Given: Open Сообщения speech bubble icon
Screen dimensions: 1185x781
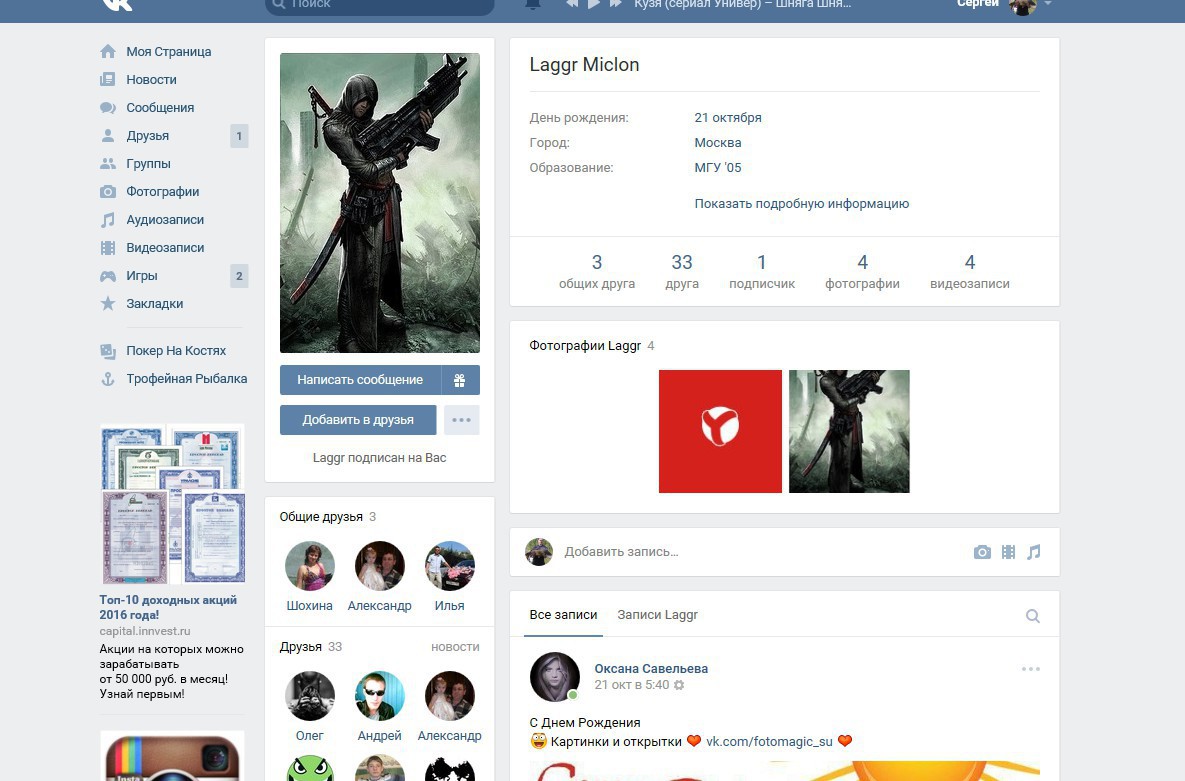Looking at the screenshot, I should pos(108,107).
